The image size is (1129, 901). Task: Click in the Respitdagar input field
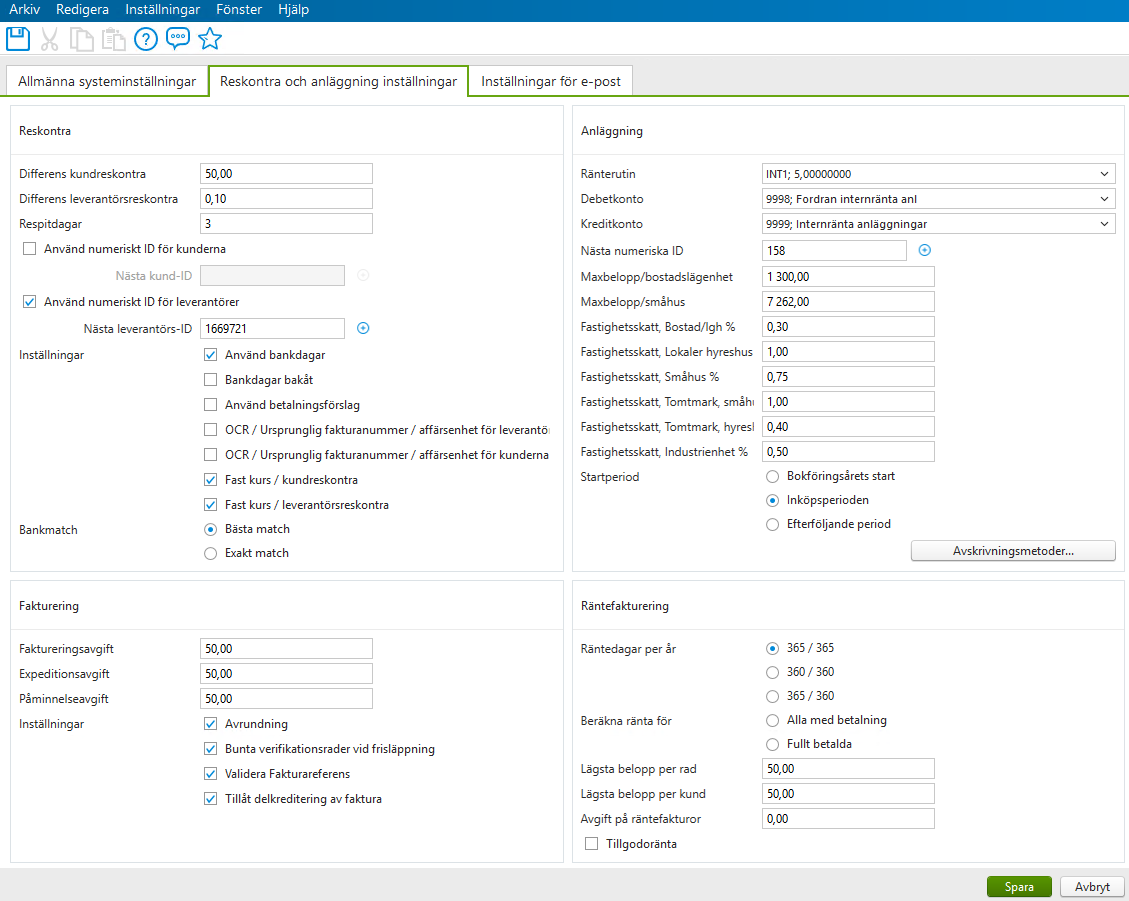(285, 223)
